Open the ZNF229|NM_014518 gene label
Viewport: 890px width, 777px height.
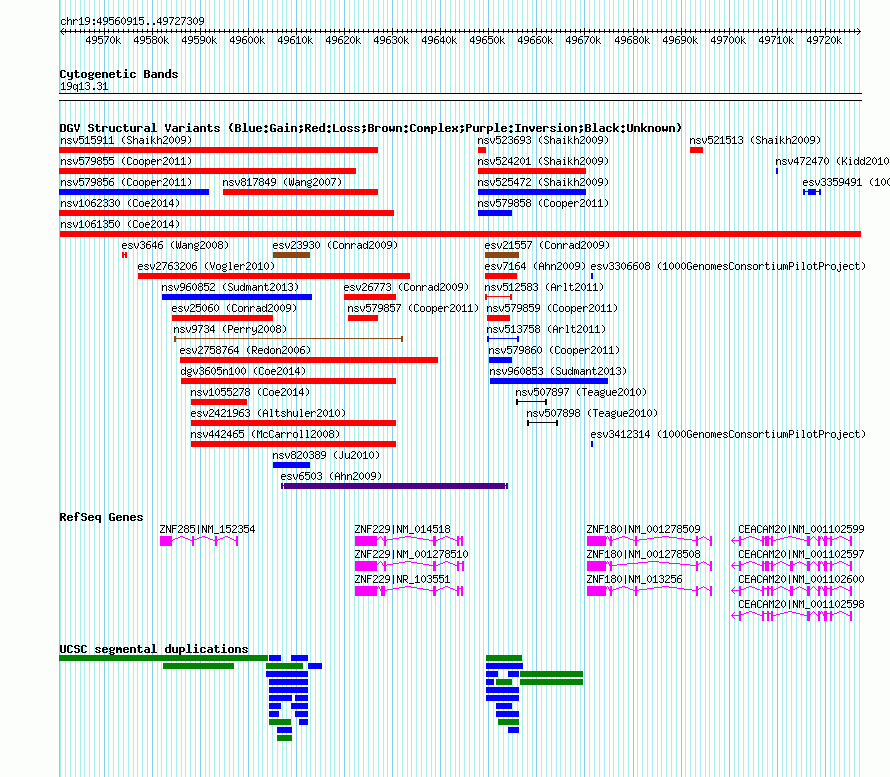pyautogui.click(x=402, y=529)
